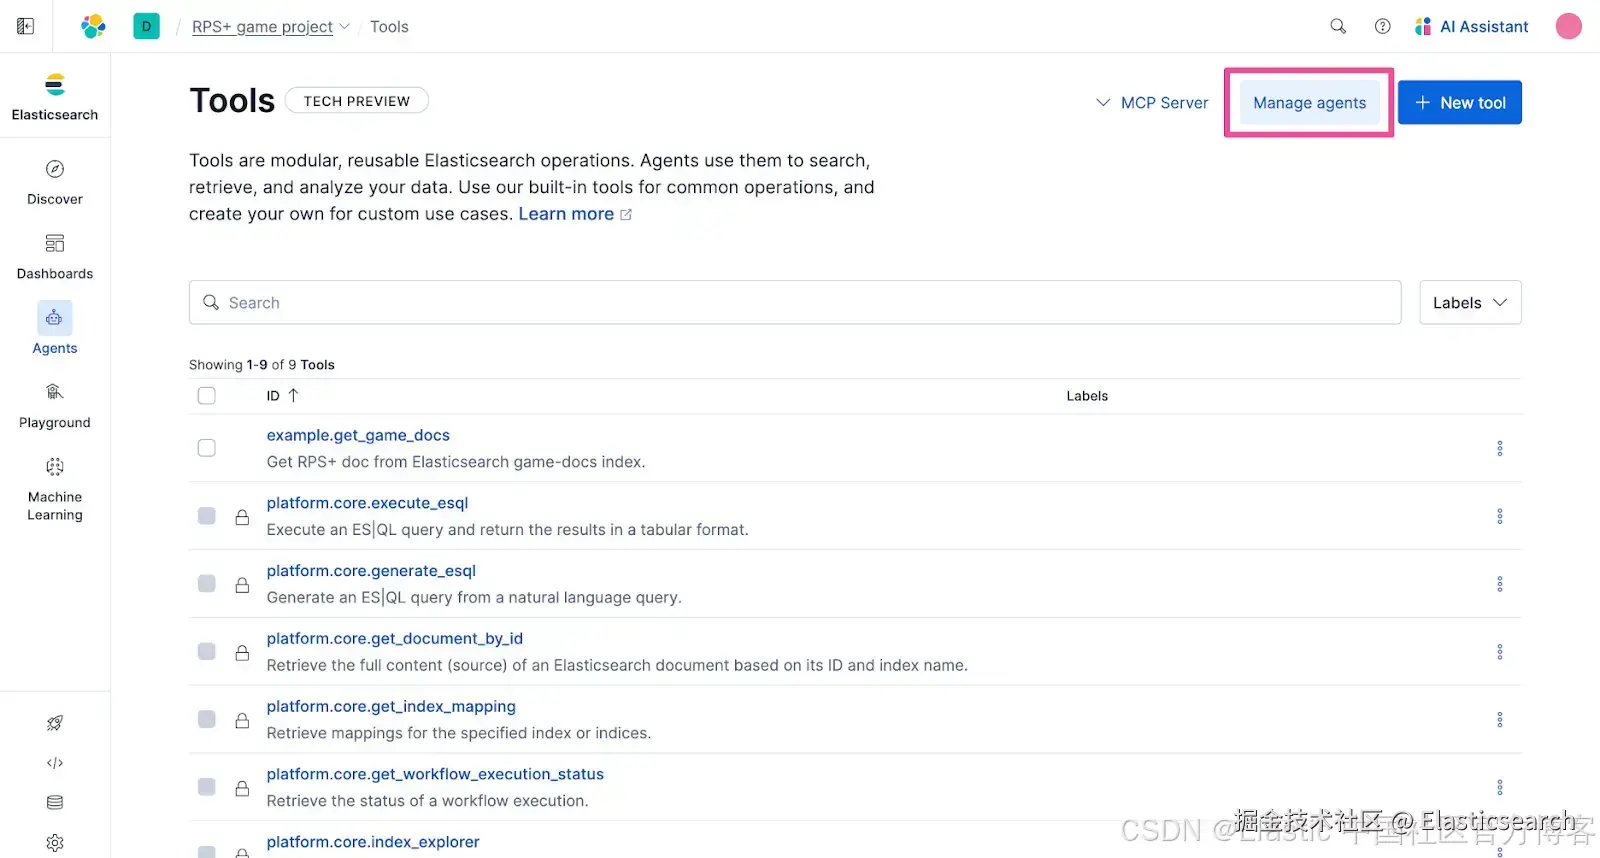Screen dimensions: 1600x858
Task: Open the AI Assistant
Action: click(1471, 27)
